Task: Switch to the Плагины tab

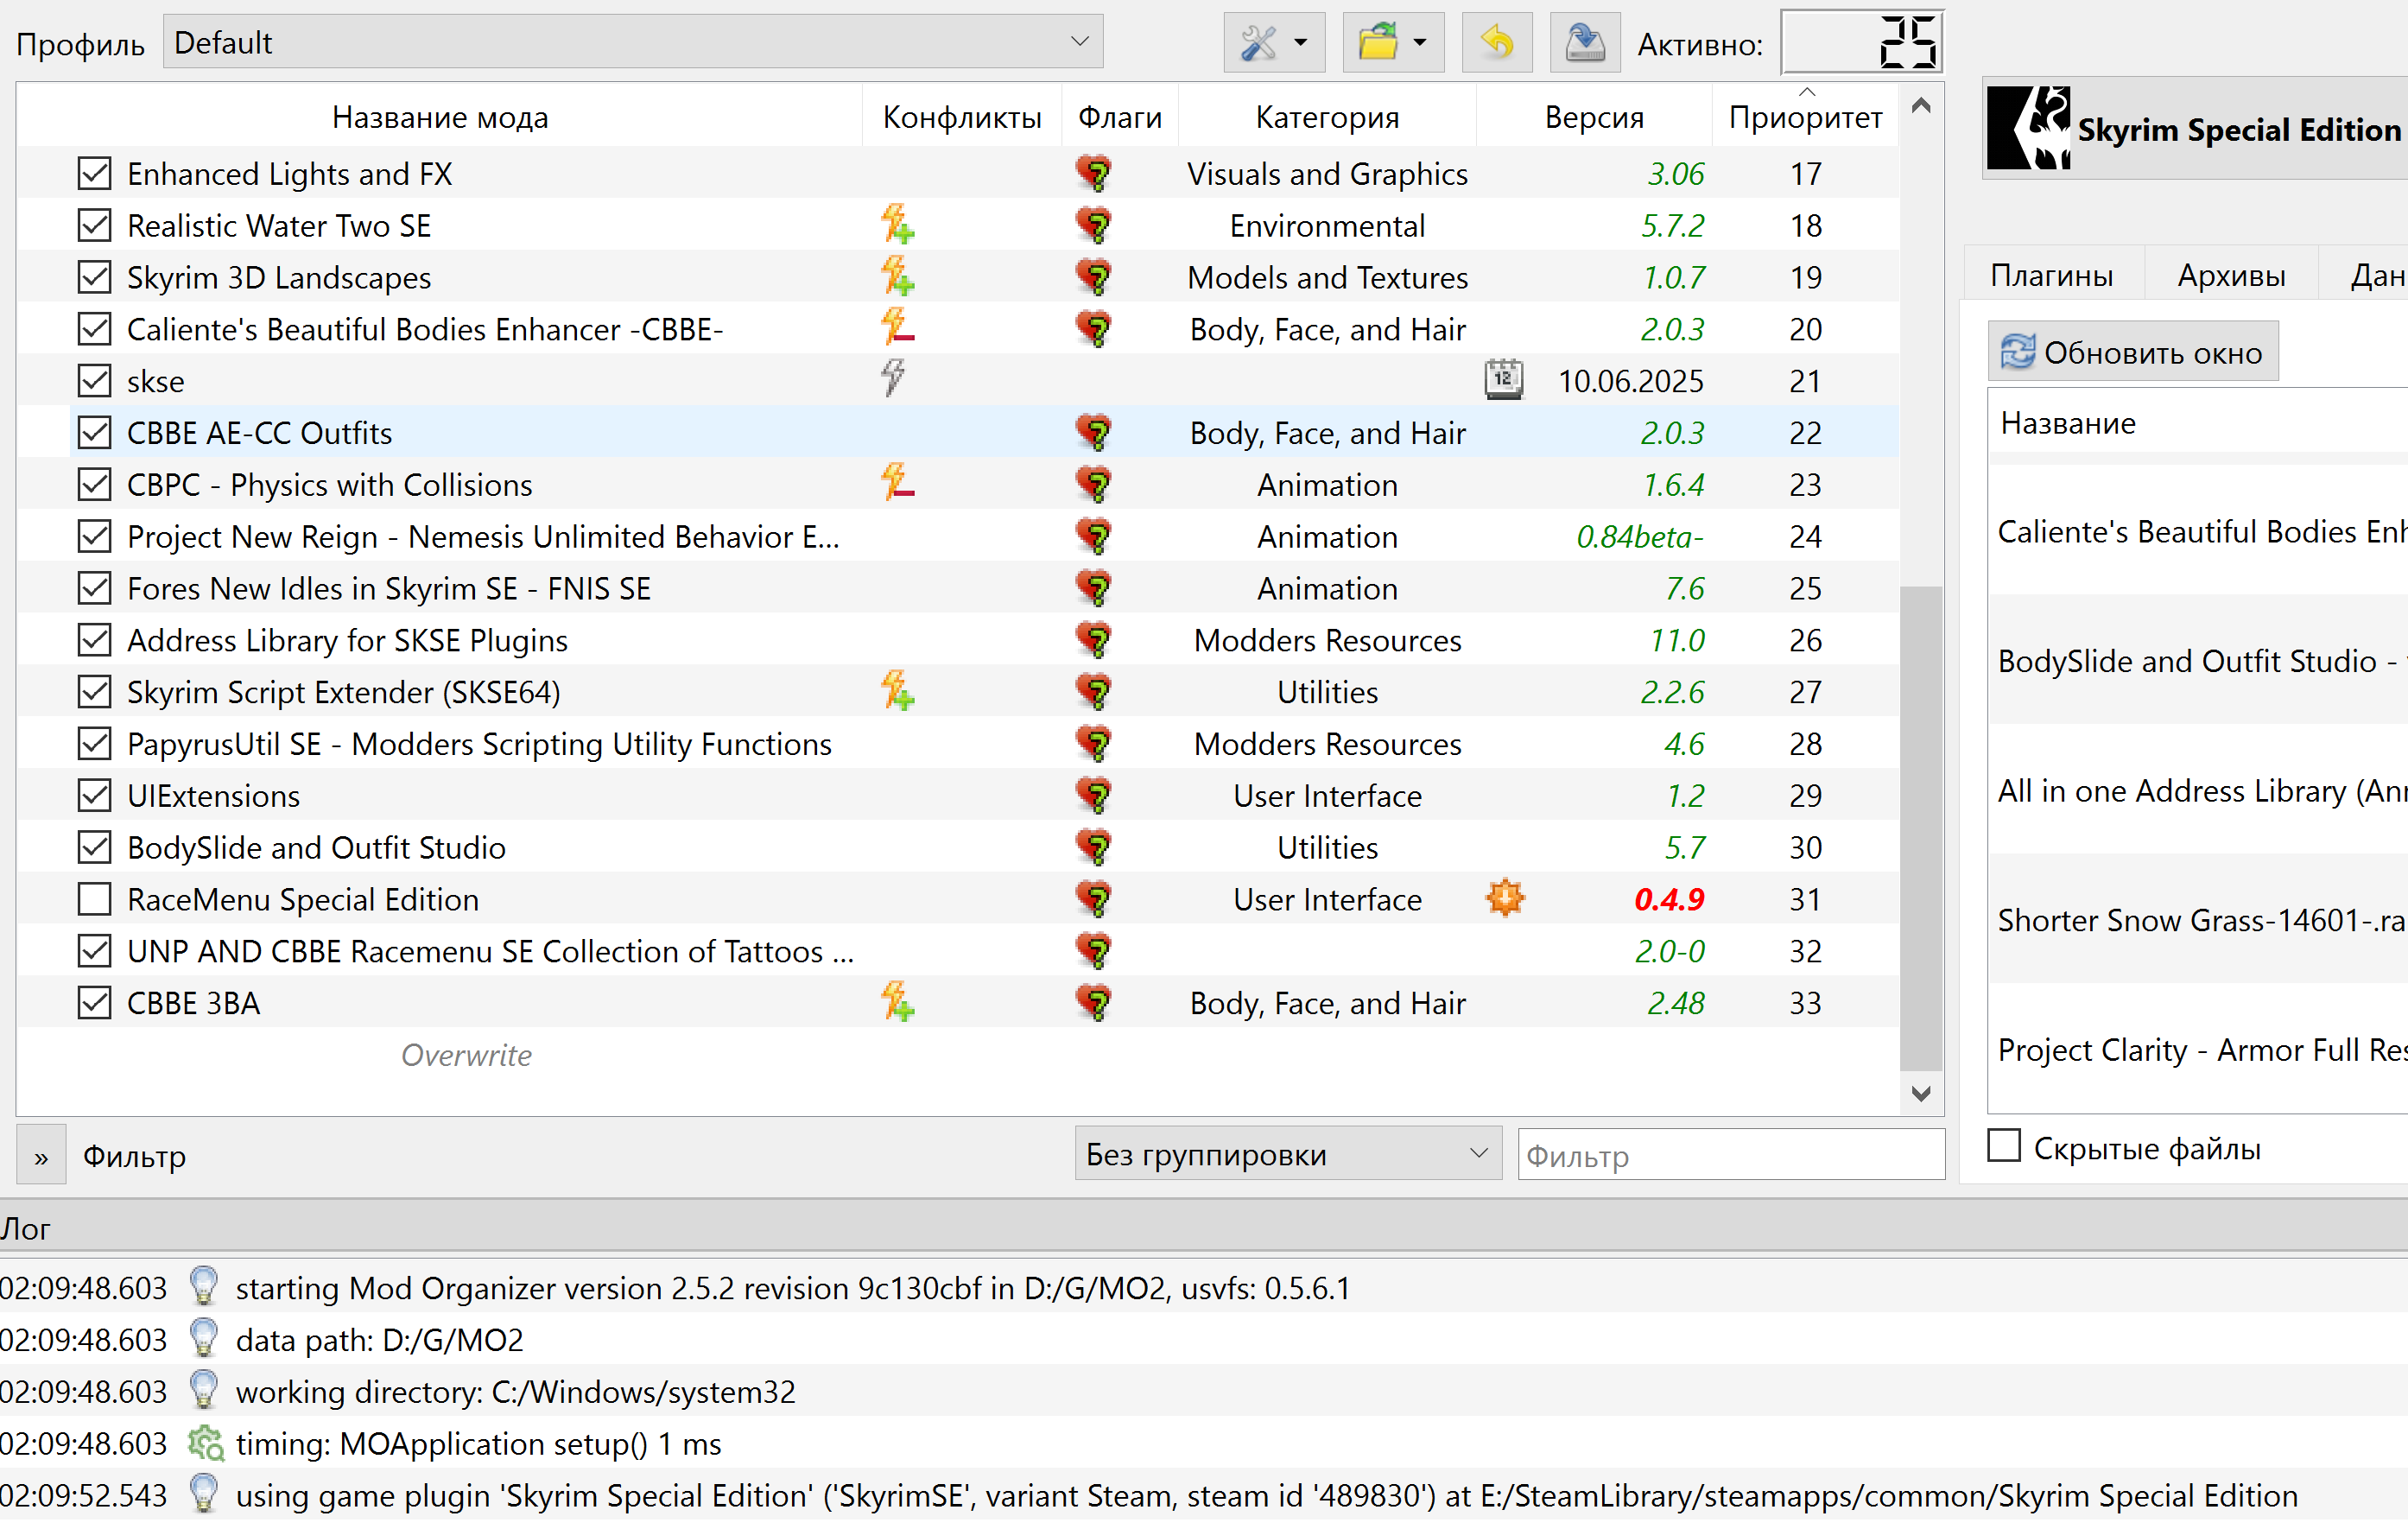Action: pyautogui.click(x=2054, y=275)
